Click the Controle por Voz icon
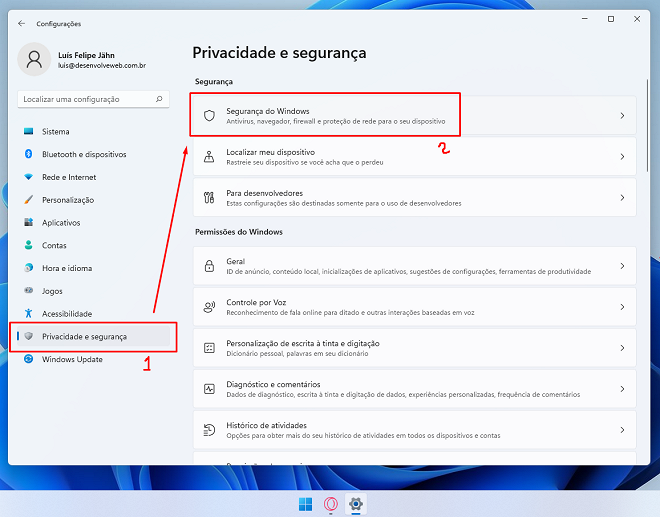The width and height of the screenshot is (660, 517). point(209,307)
